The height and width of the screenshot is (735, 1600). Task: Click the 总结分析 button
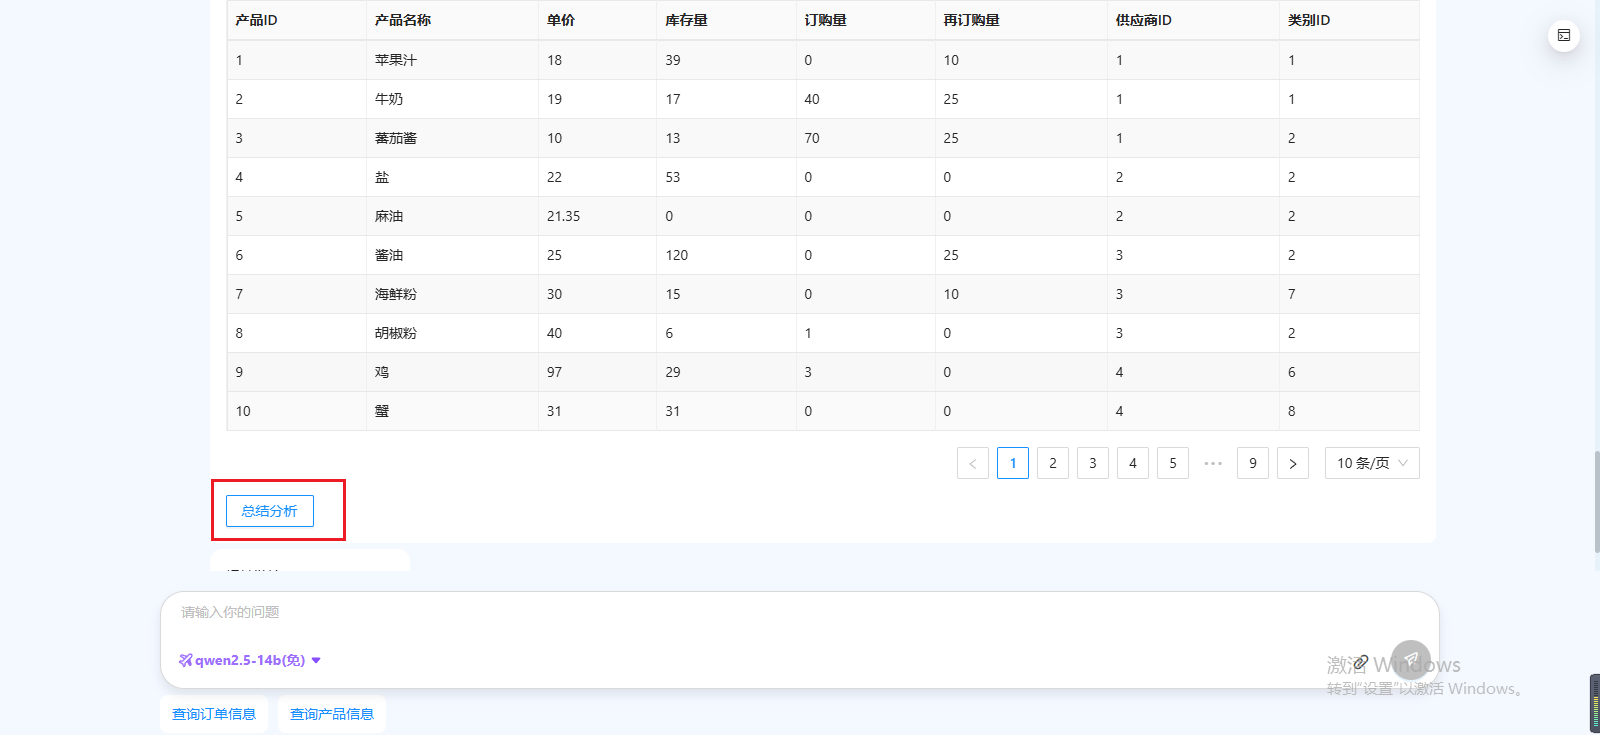[270, 511]
